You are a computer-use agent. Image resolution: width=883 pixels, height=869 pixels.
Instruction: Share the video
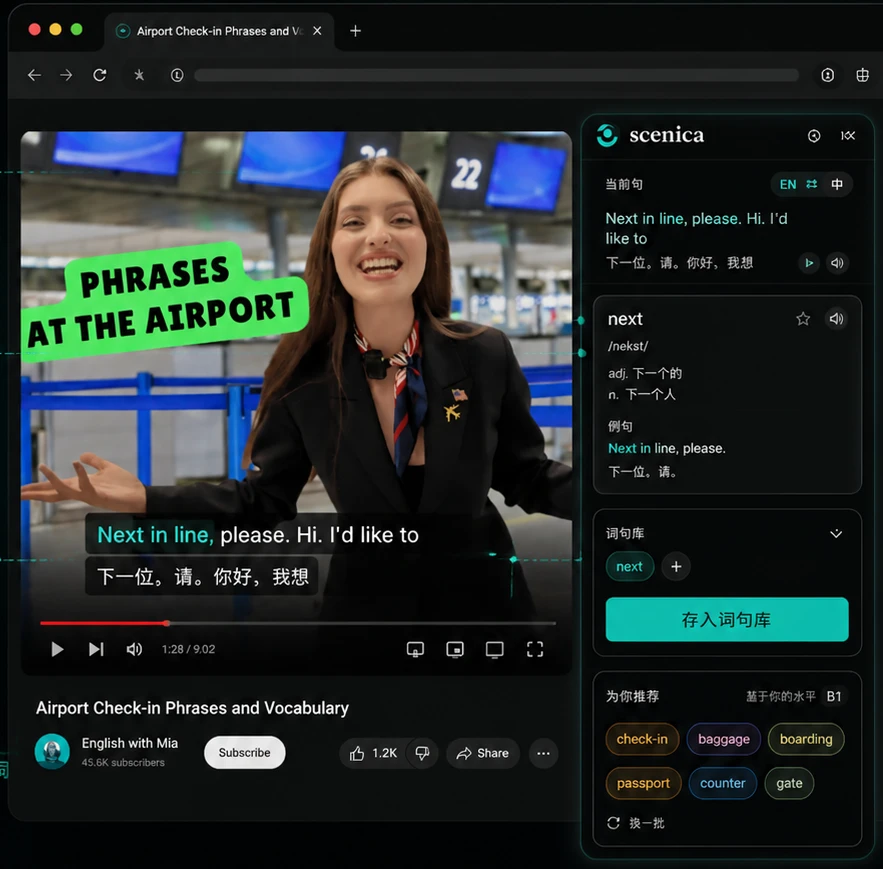(483, 753)
